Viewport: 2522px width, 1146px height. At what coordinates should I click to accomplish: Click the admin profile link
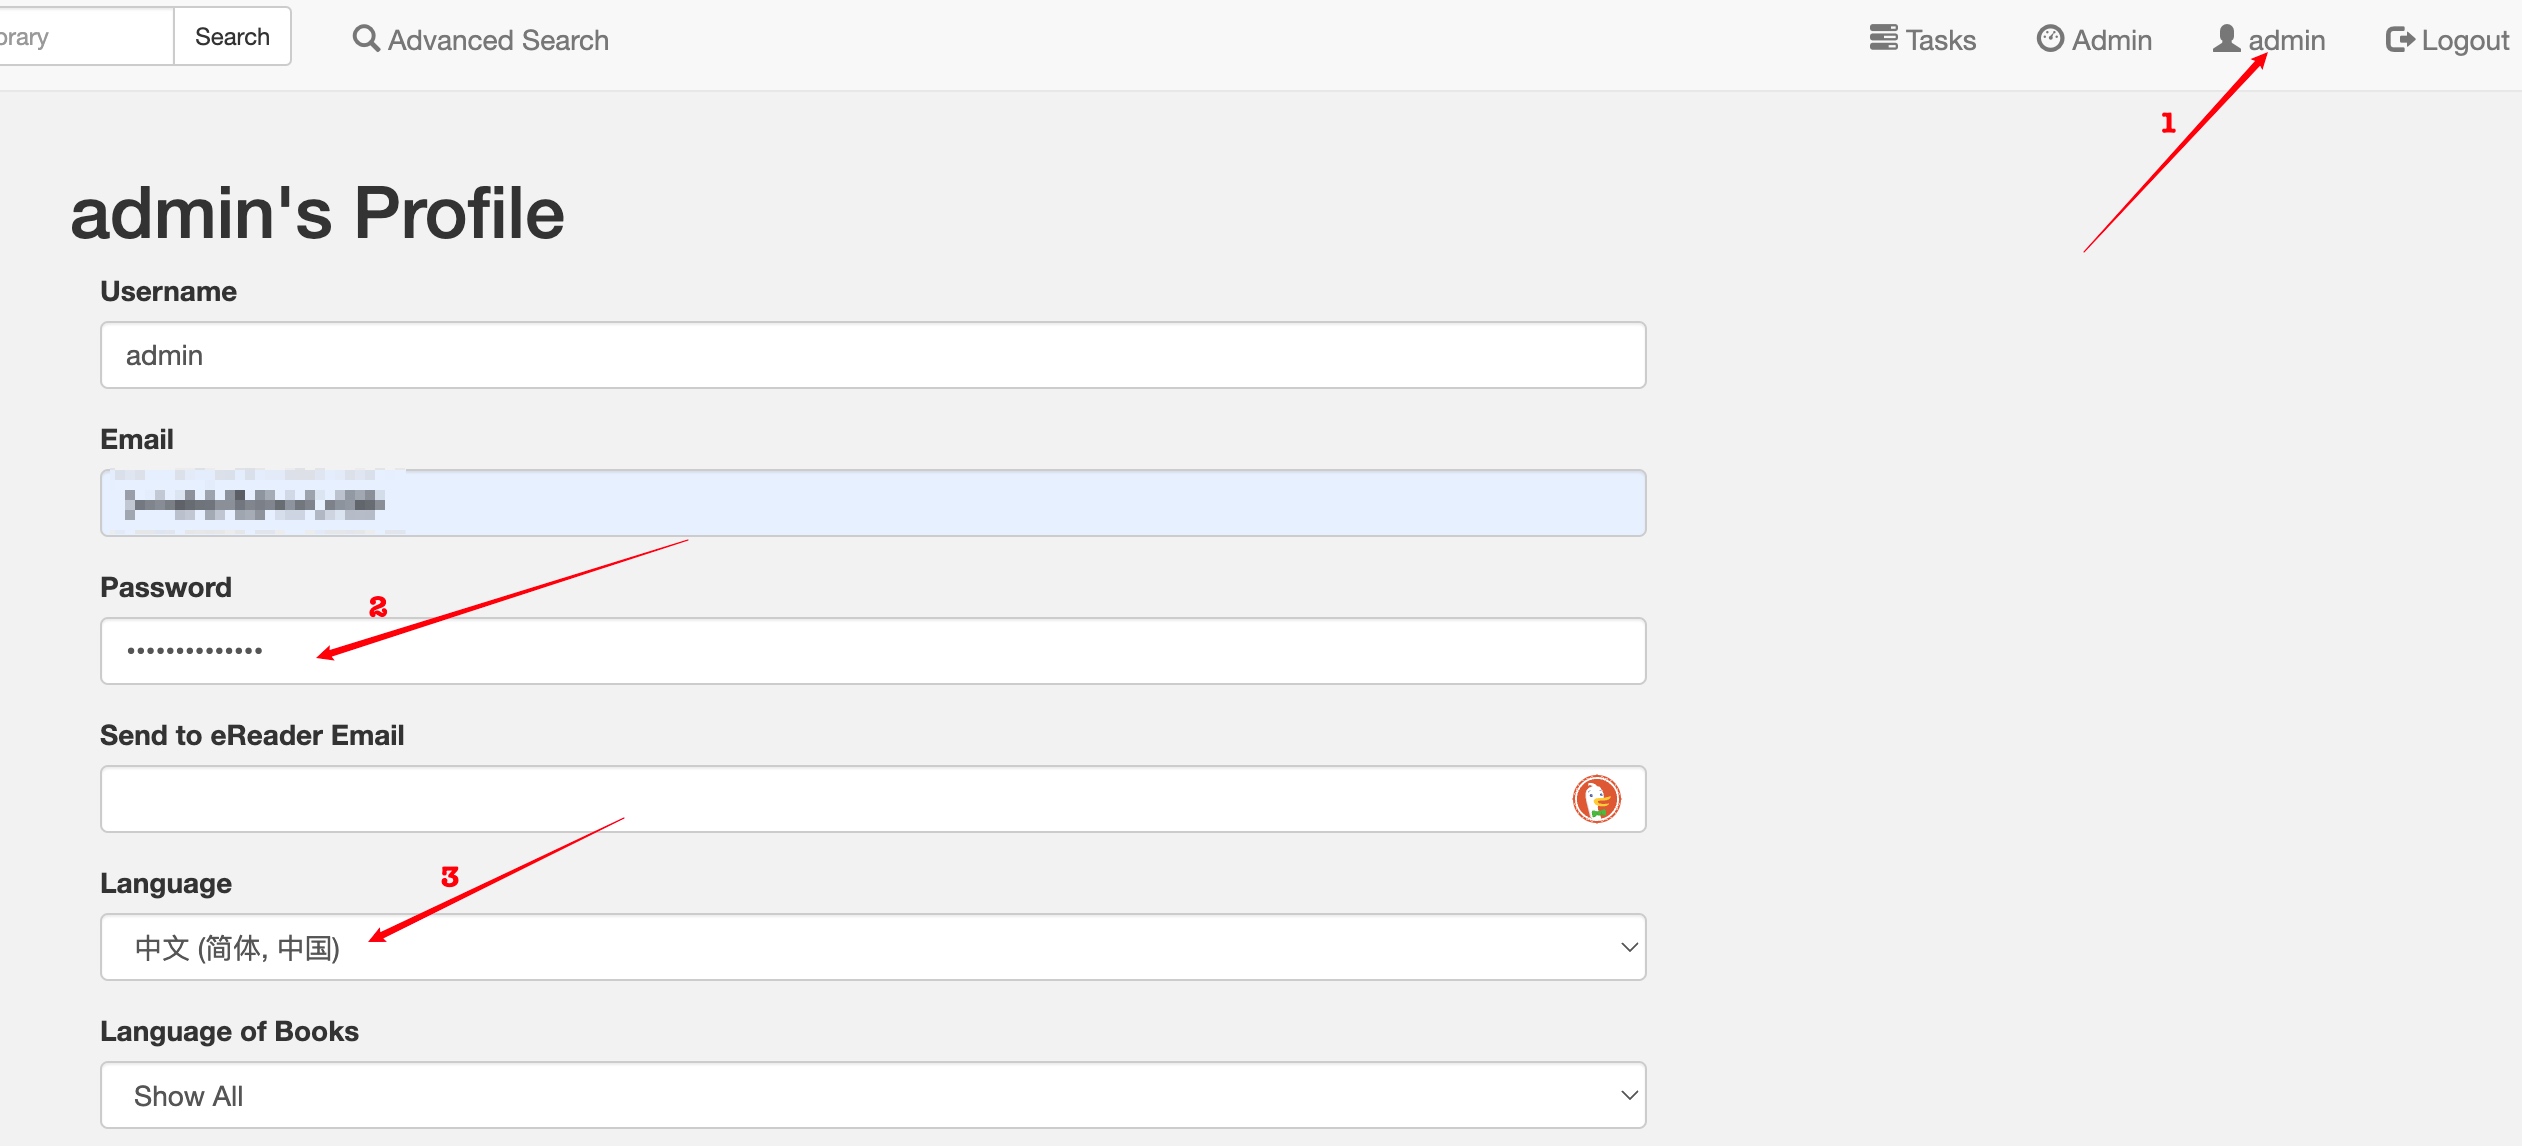pyautogui.click(x=2269, y=39)
